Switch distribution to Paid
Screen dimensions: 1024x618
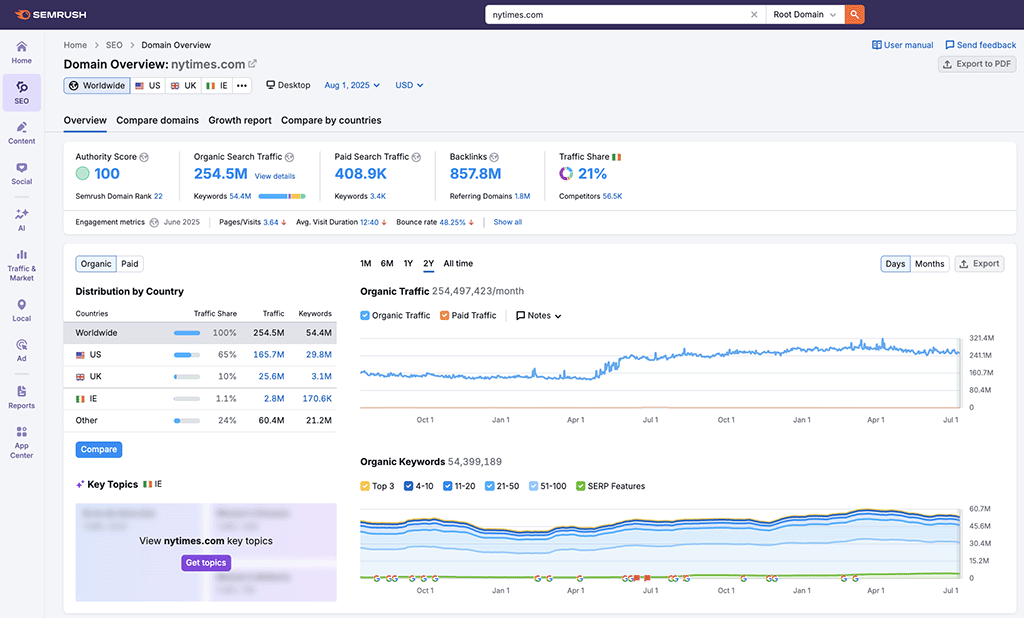pos(130,264)
